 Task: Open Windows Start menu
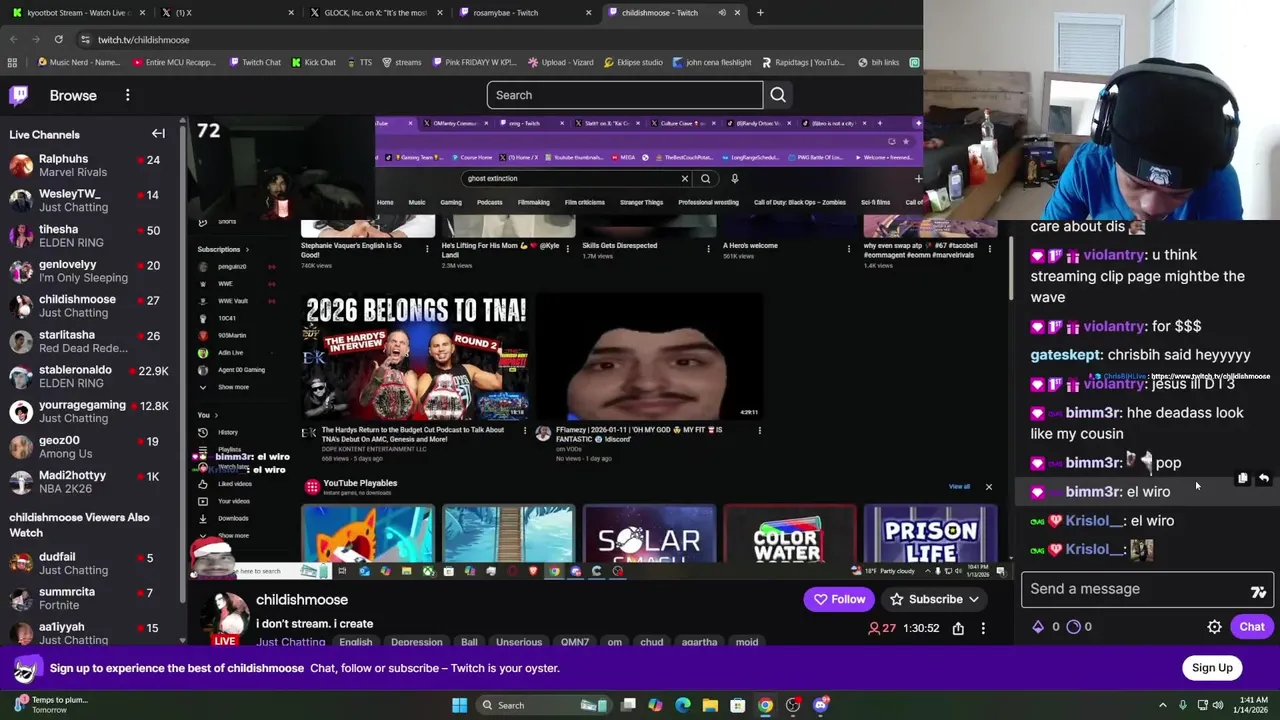click(x=459, y=705)
